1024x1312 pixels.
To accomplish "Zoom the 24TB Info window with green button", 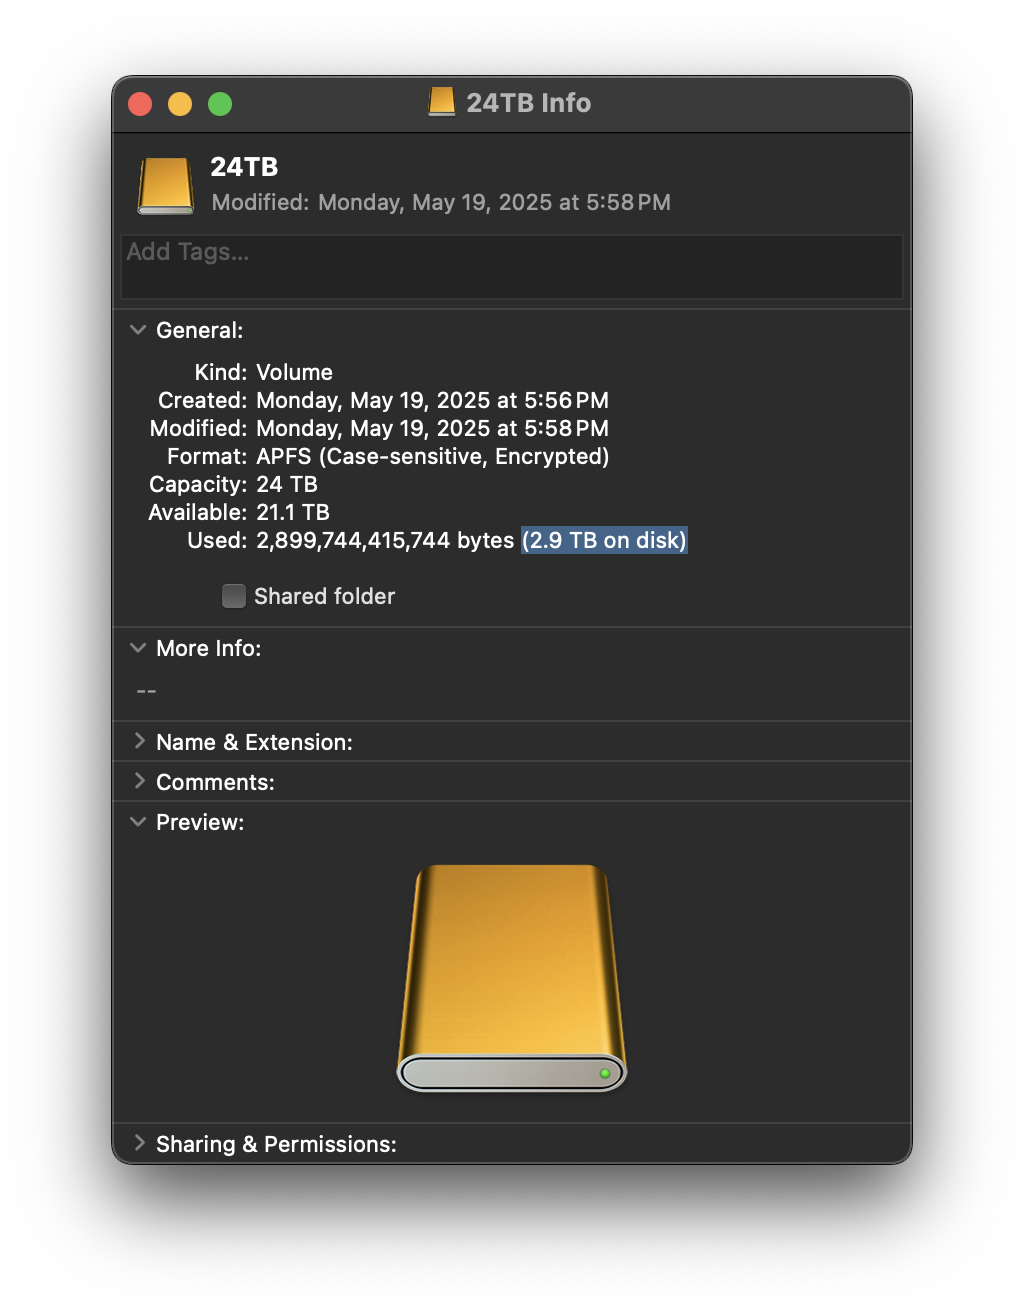I will click(x=220, y=104).
